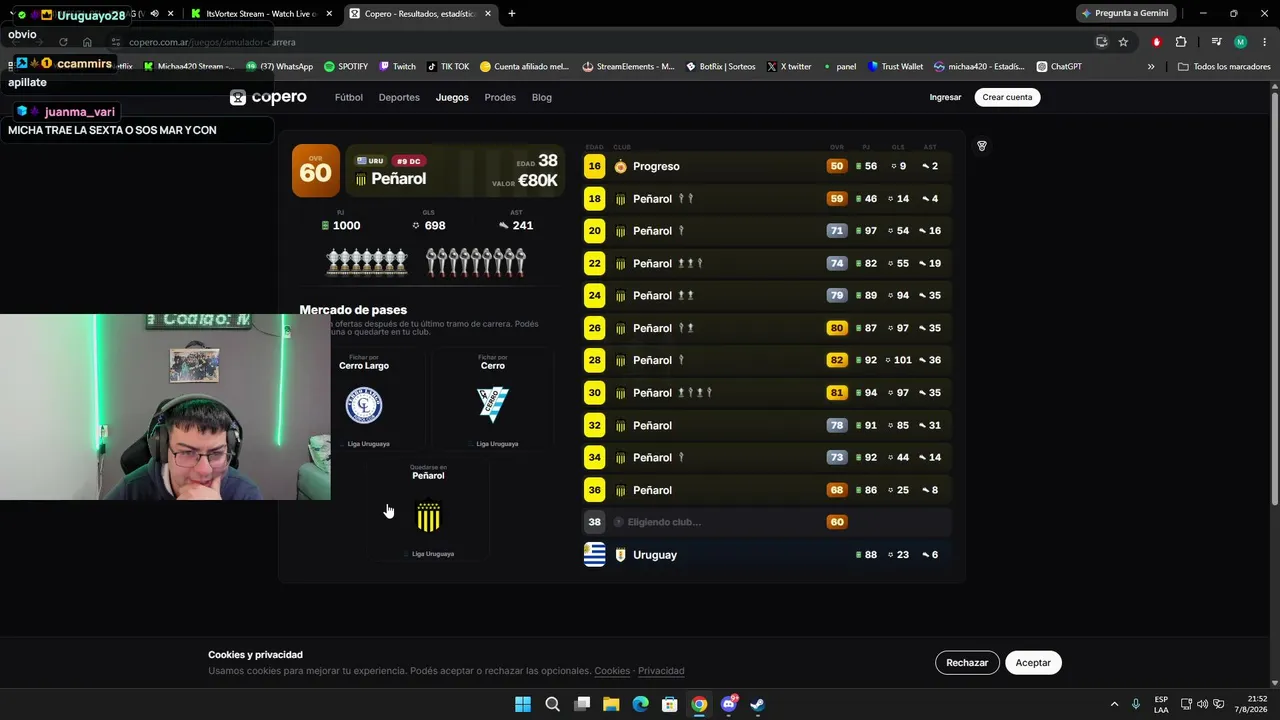Sign for Cerro Largo club offer
Image resolution: width=1280 pixels, height=720 pixels.
click(x=364, y=400)
